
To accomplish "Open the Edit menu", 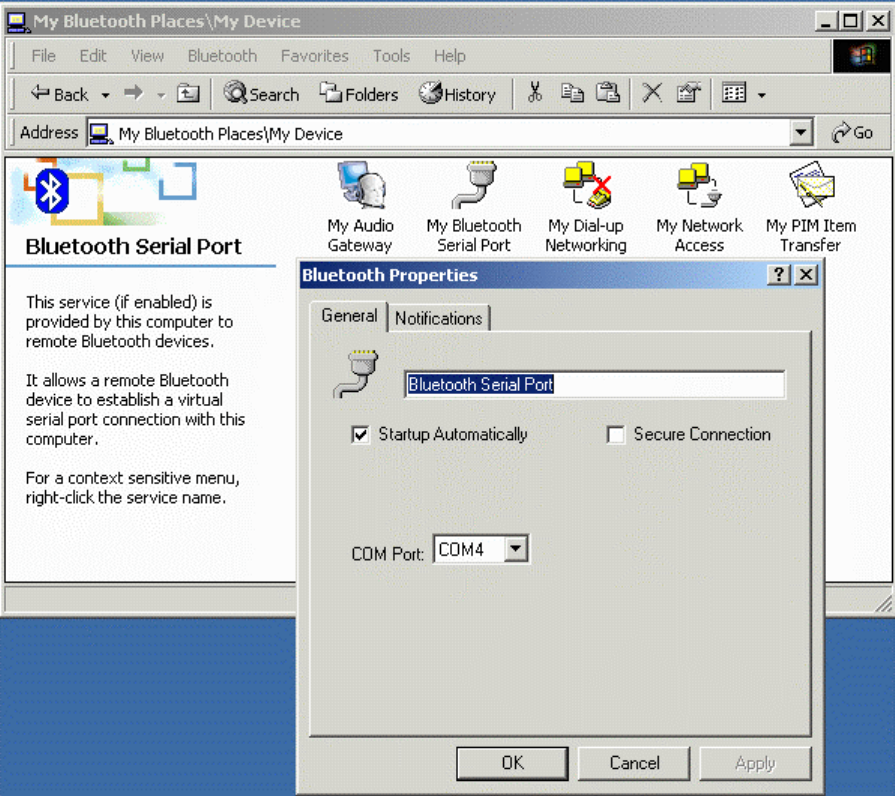I will [x=93, y=56].
